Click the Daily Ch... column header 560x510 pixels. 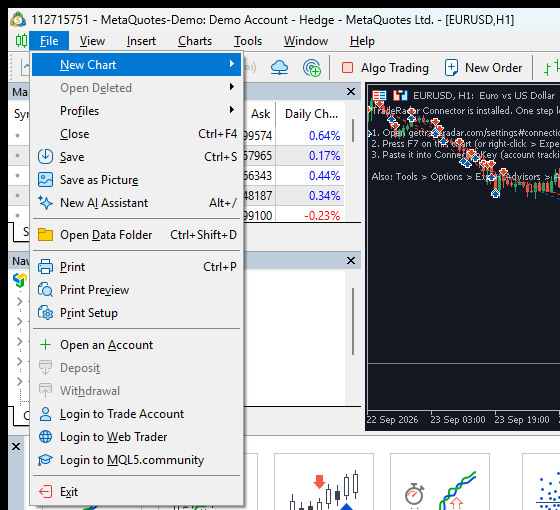[311, 114]
